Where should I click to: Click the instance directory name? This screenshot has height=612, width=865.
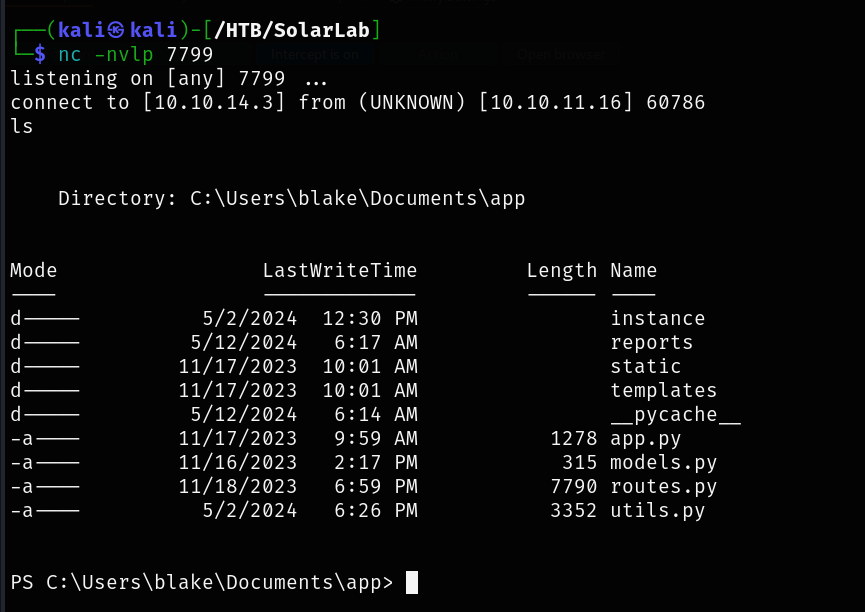coord(657,319)
